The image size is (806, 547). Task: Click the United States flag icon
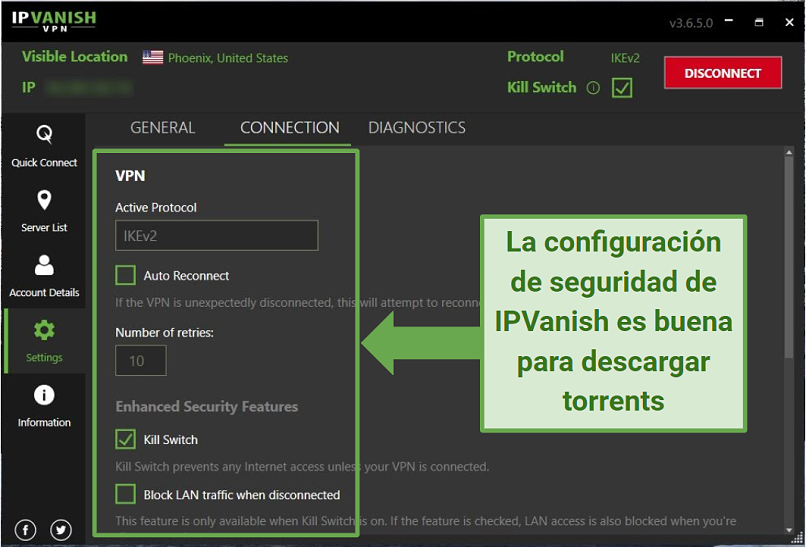[x=153, y=58]
